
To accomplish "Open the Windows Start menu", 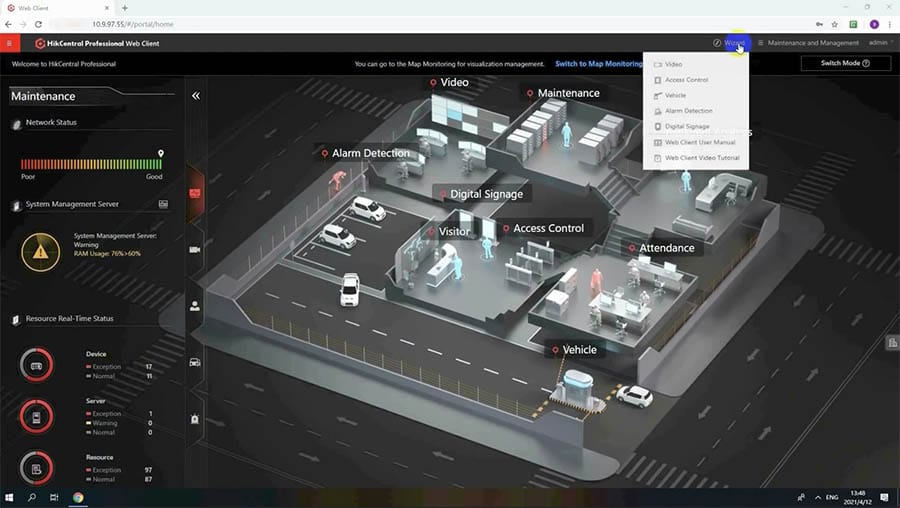I will 10,497.
